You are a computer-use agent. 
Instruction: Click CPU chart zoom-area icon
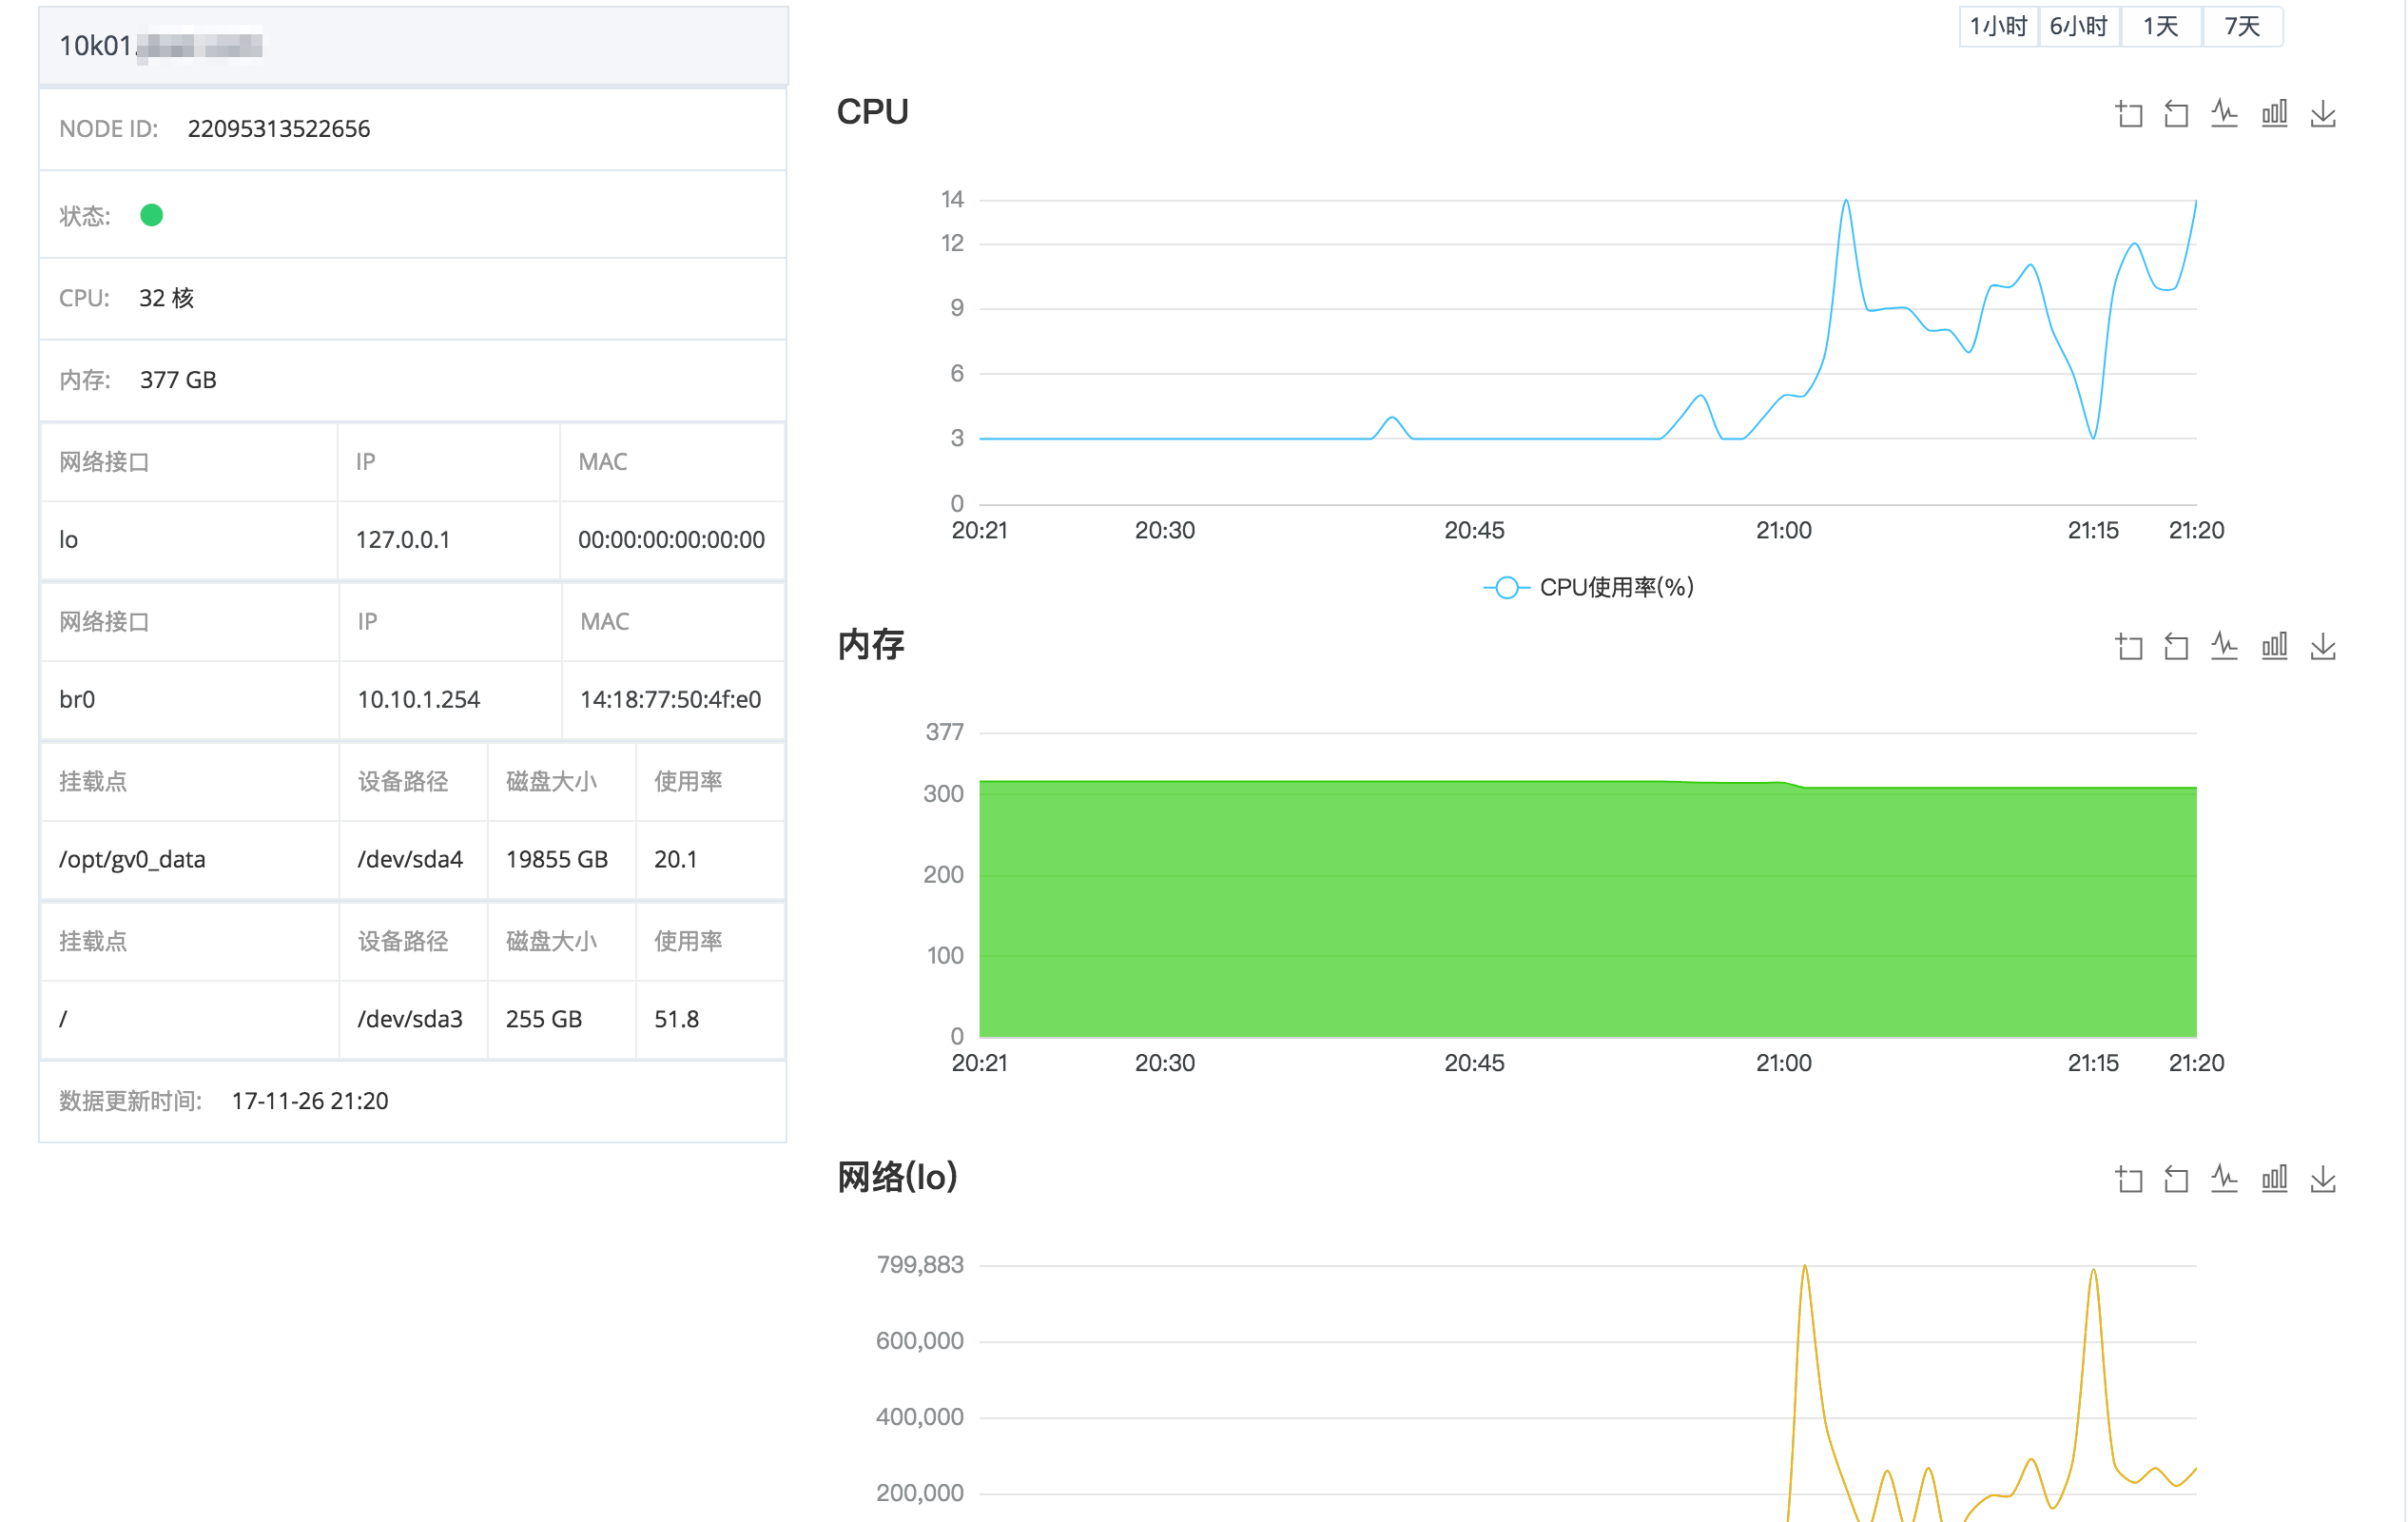click(x=2128, y=114)
